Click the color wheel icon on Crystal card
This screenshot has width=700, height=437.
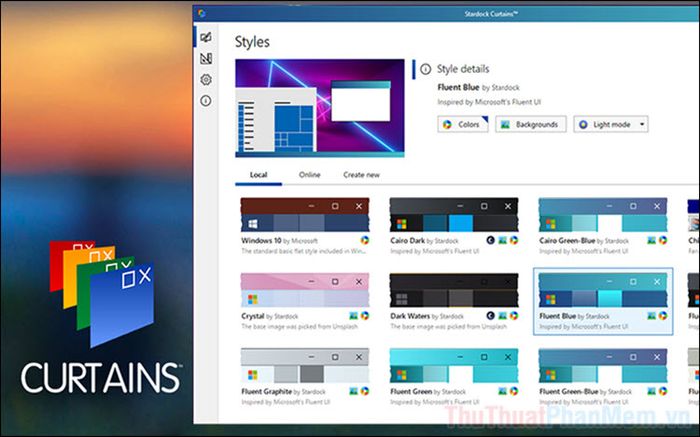tap(365, 316)
